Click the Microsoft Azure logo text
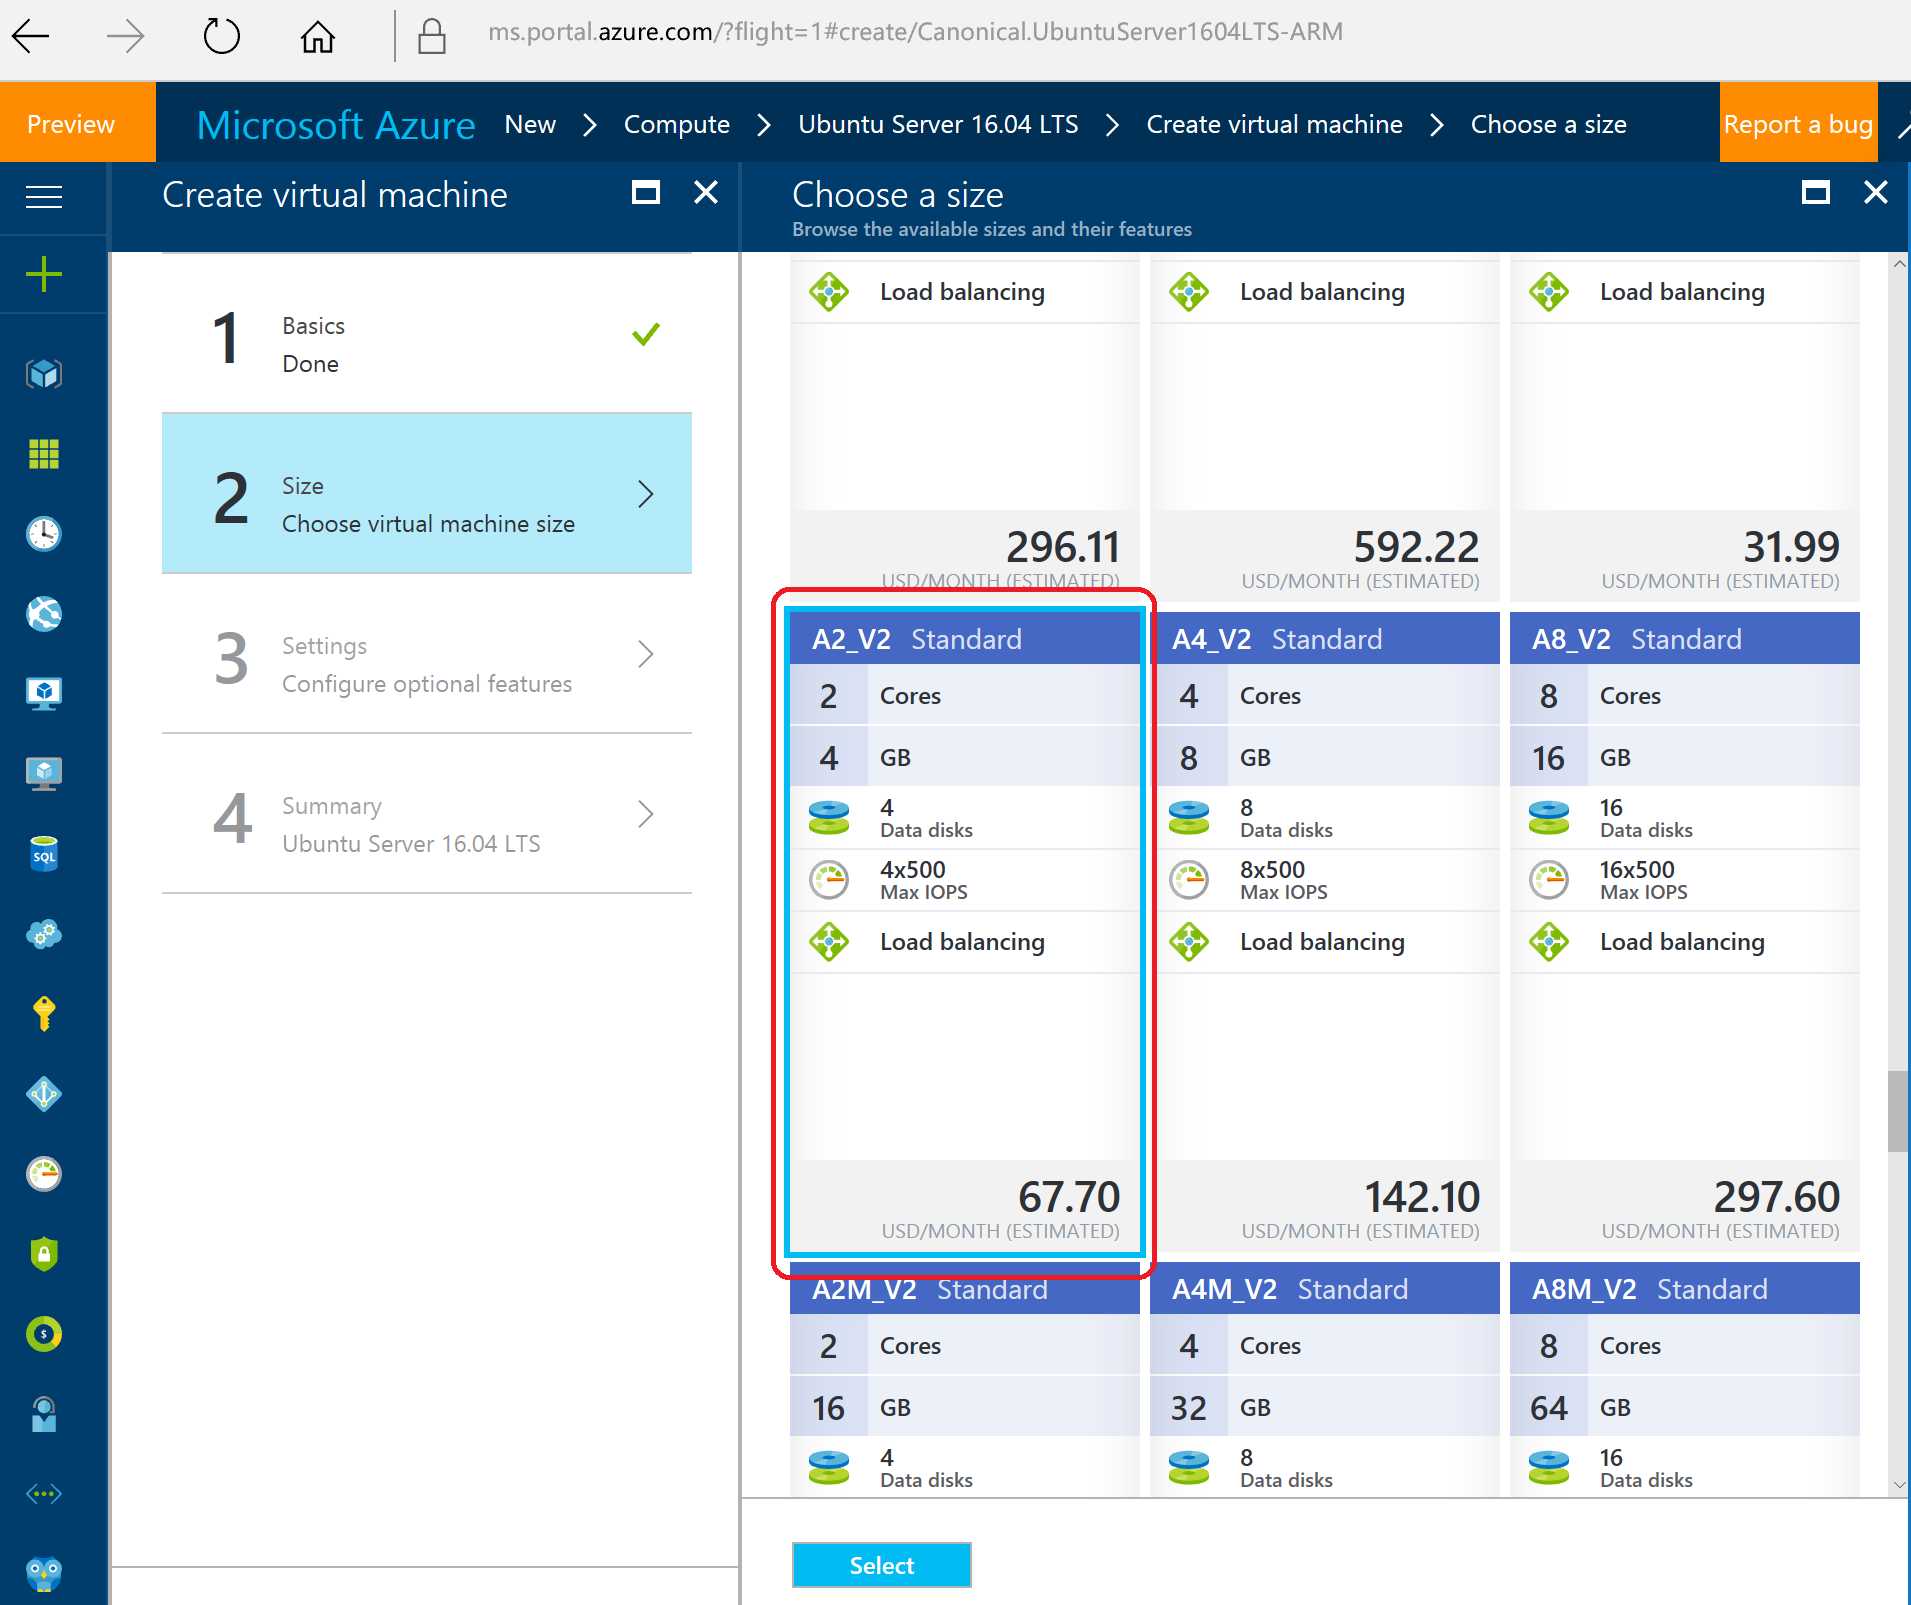Viewport: 1911px width, 1605px height. point(336,125)
